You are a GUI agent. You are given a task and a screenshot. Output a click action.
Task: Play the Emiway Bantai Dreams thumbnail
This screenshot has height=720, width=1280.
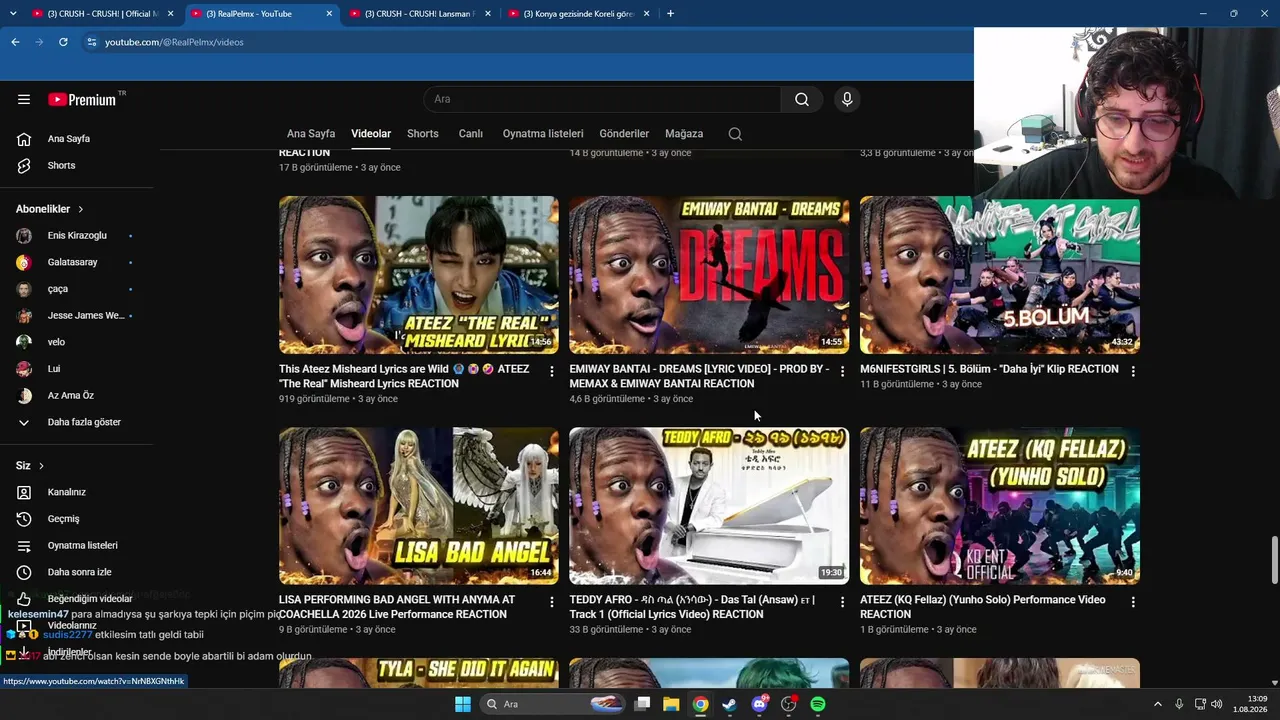(709, 275)
